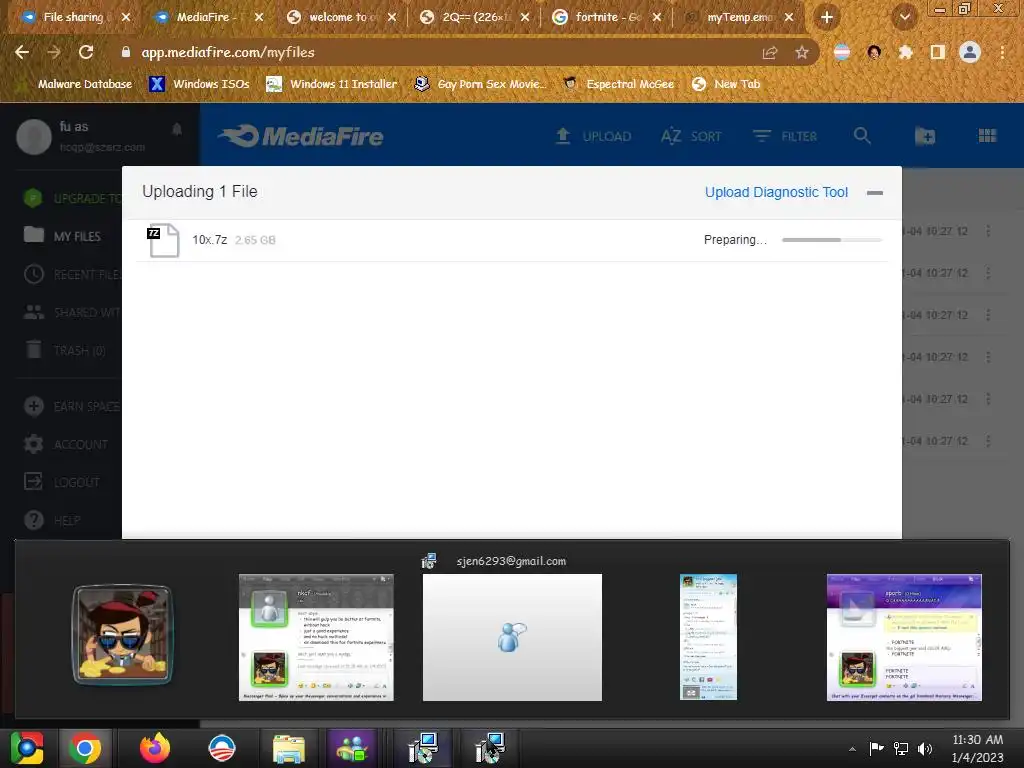Click MediaFire search magnifier icon
This screenshot has height=768, width=1024.
(x=862, y=136)
